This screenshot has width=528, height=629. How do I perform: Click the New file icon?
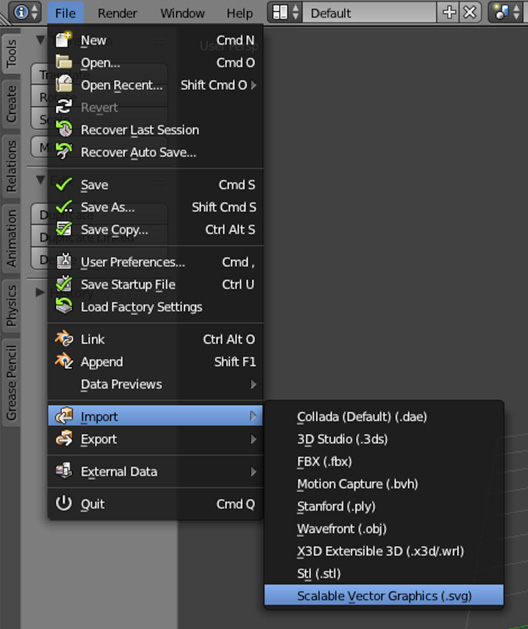point(63,40)
